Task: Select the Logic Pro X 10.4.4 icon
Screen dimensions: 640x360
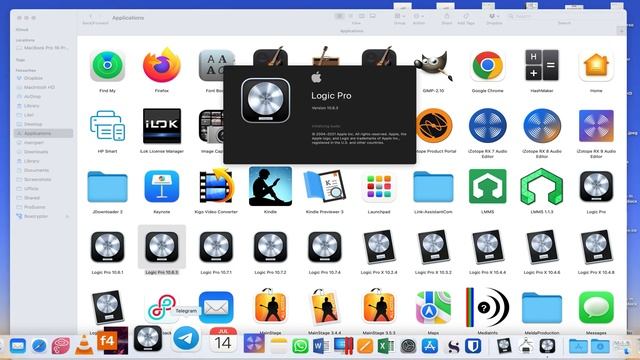Action: click(487, 247)
